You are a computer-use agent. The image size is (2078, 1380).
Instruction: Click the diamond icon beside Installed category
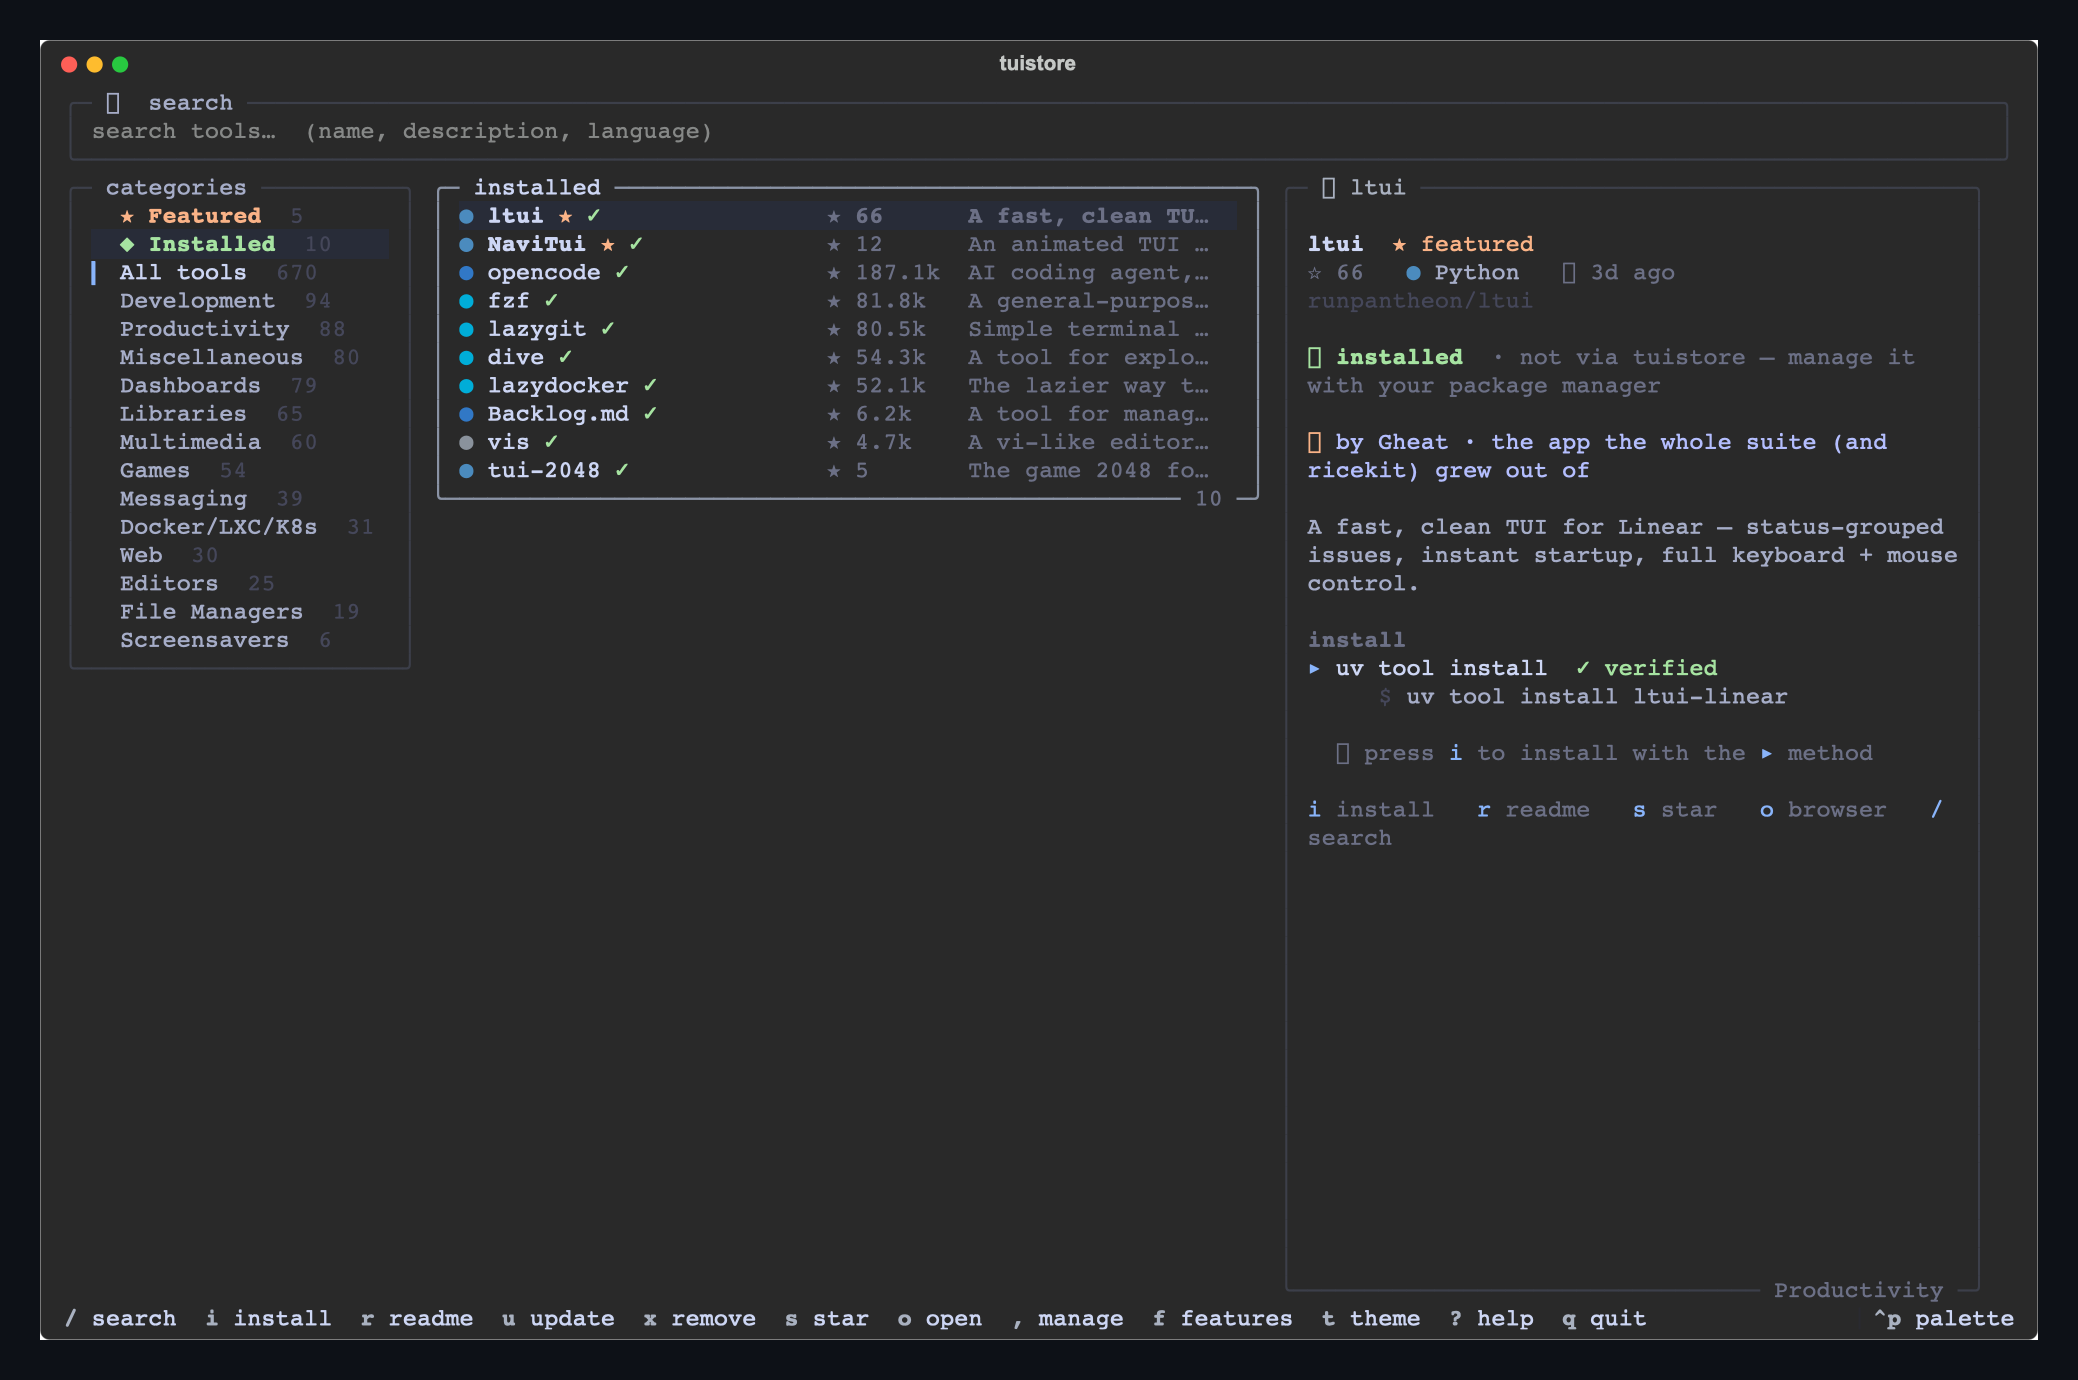[127, 244]
